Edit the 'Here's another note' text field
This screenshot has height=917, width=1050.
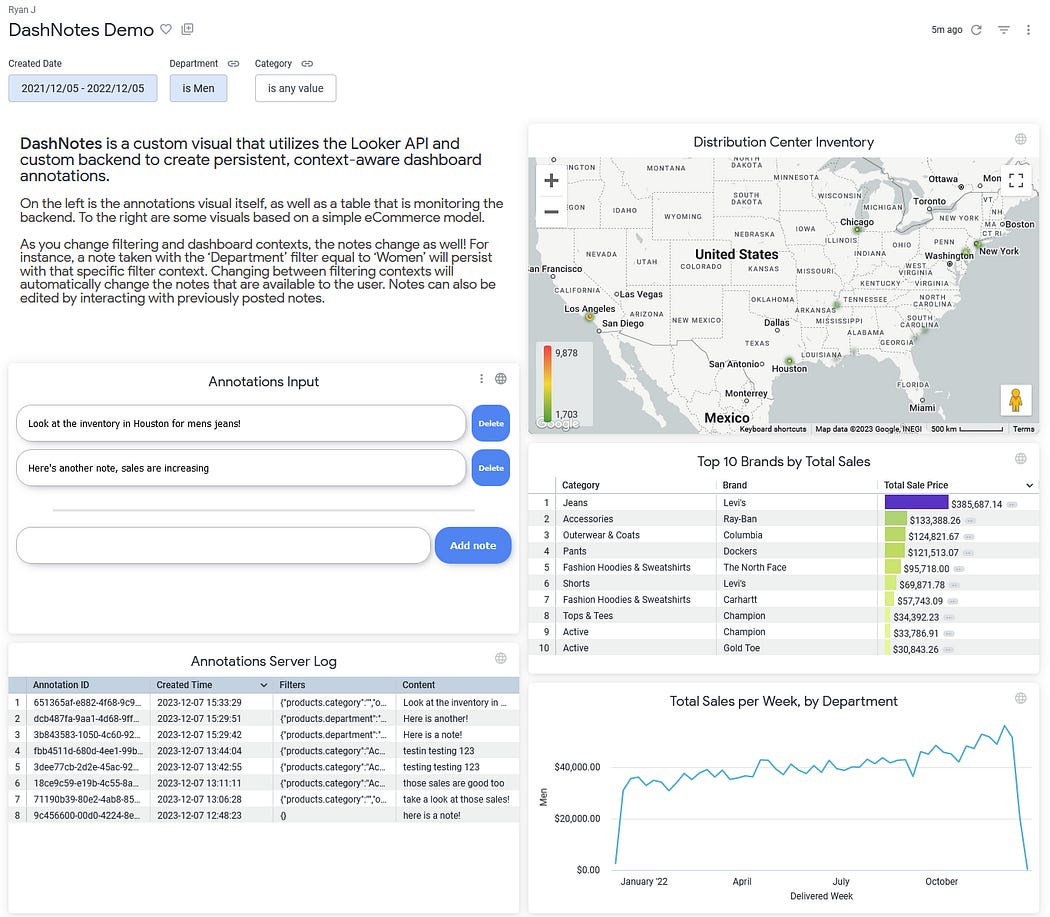[x=241, y=468]
